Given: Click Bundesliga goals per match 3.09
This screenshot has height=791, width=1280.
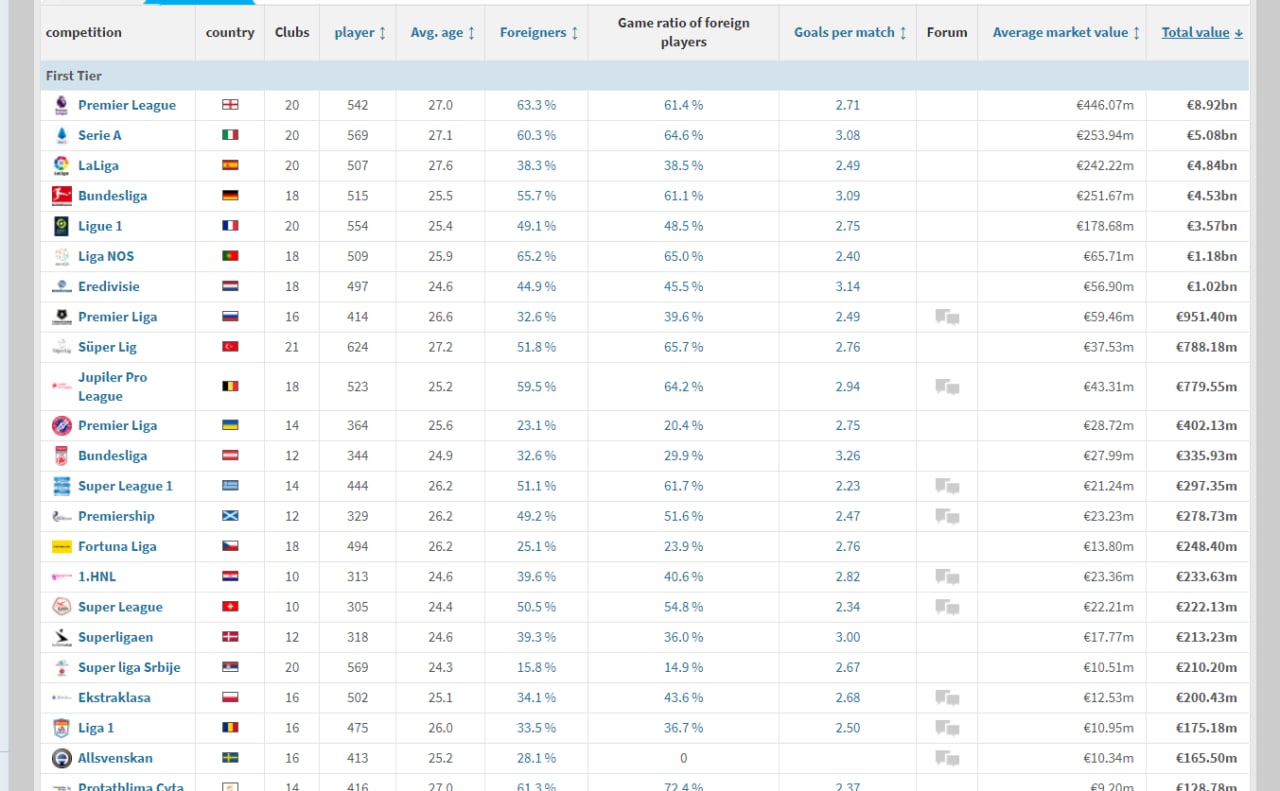Looking at the screenshot, I should pos(847,196).
